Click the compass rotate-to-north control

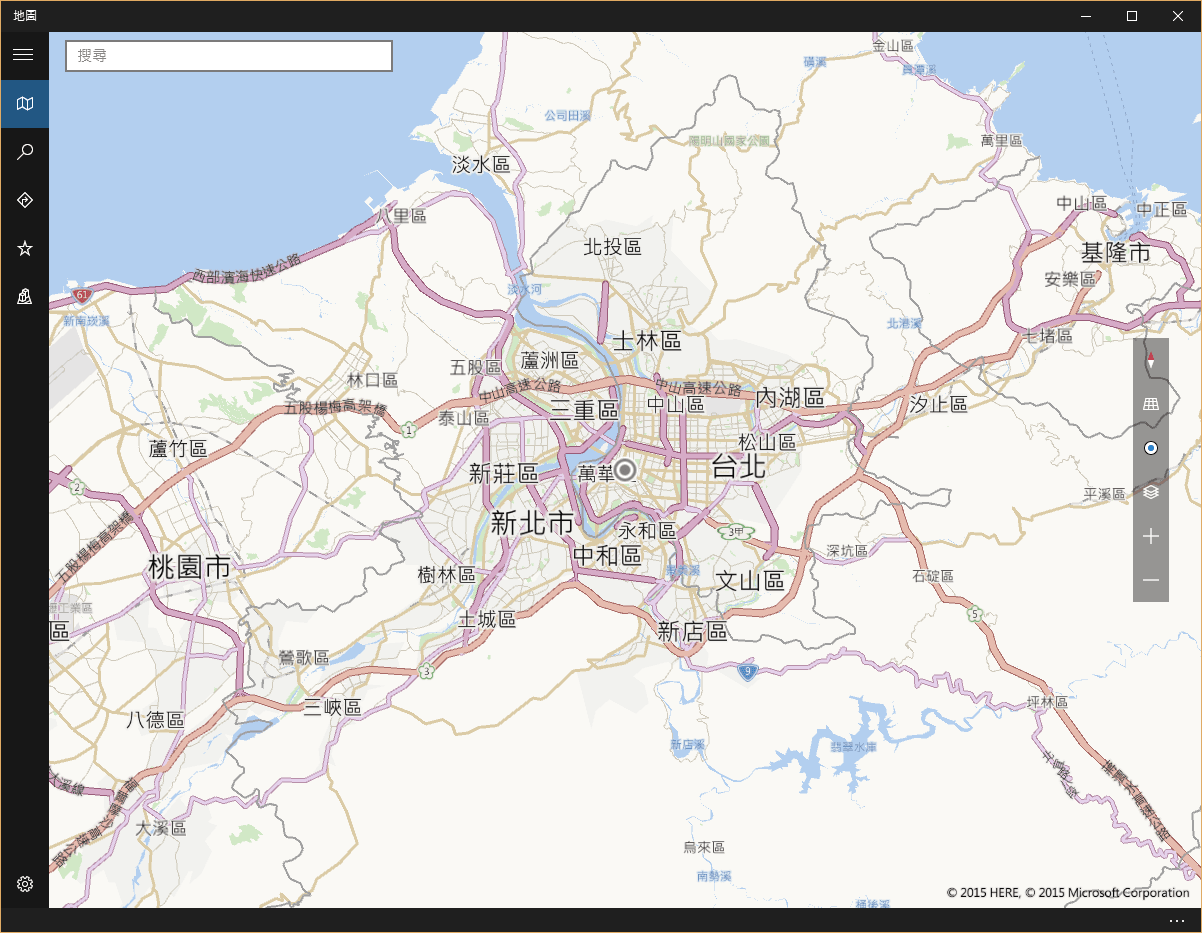(x=1150, y=360)
